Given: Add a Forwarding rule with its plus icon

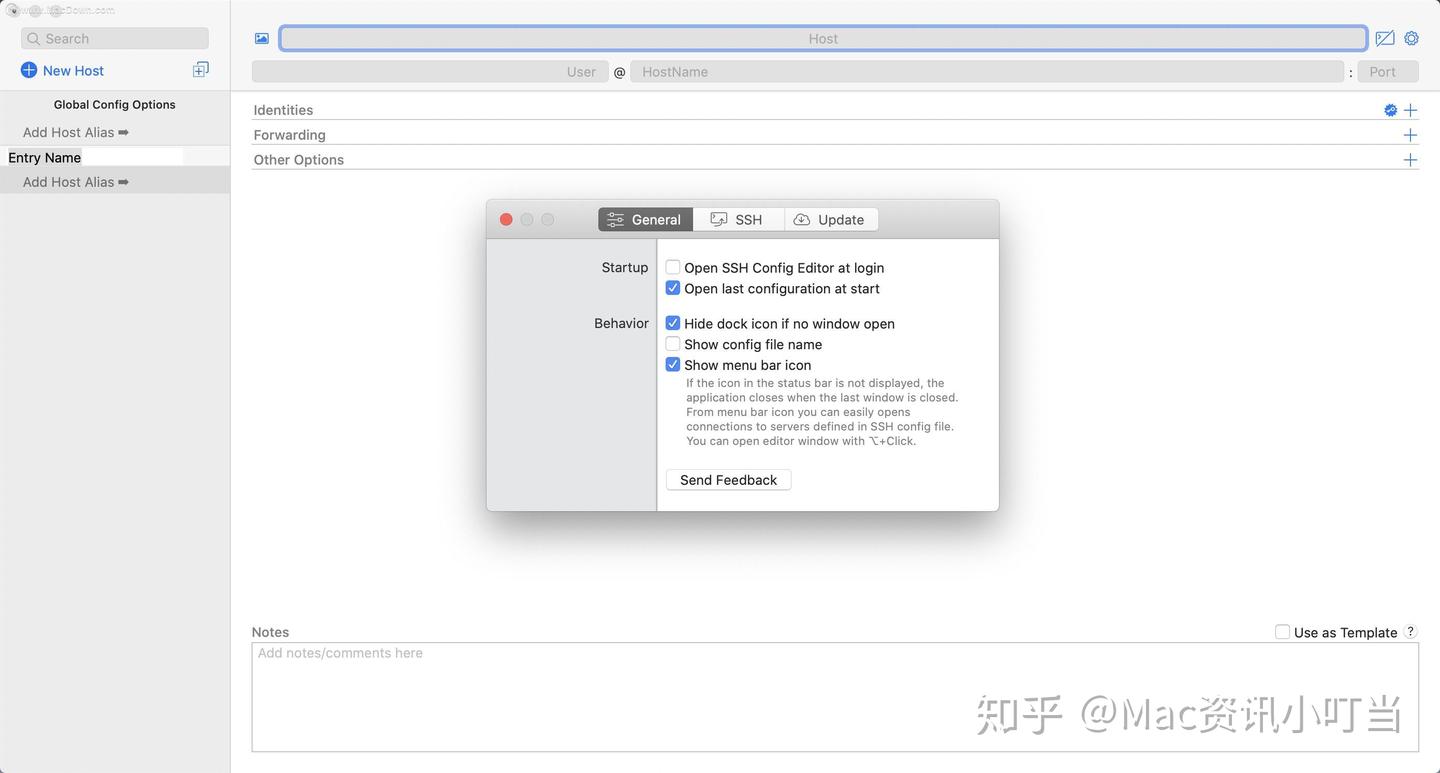Looking at the screenshot, I should tap(1410, 135).
